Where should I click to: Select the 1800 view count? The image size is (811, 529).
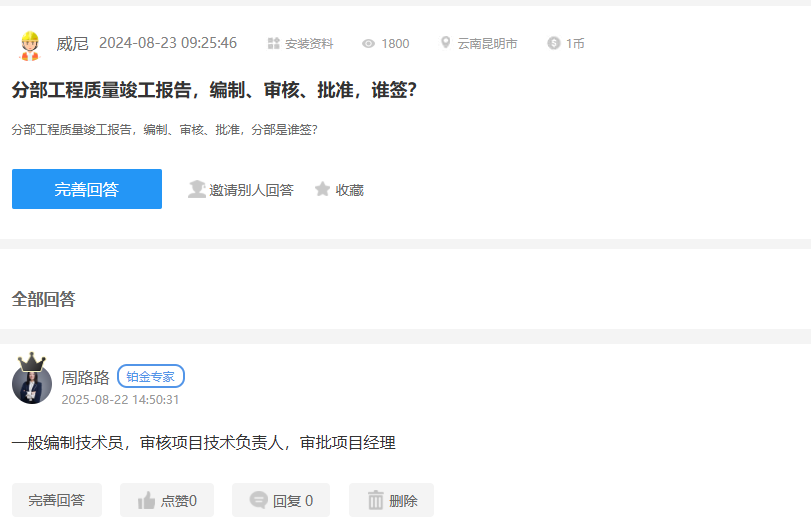coord(395,44)
